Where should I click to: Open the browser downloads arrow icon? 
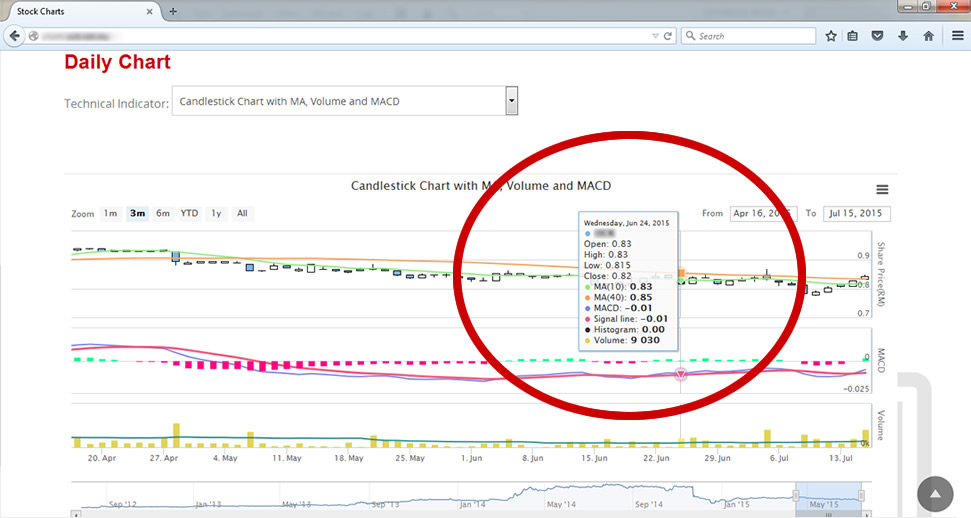[x=903, y=36]
